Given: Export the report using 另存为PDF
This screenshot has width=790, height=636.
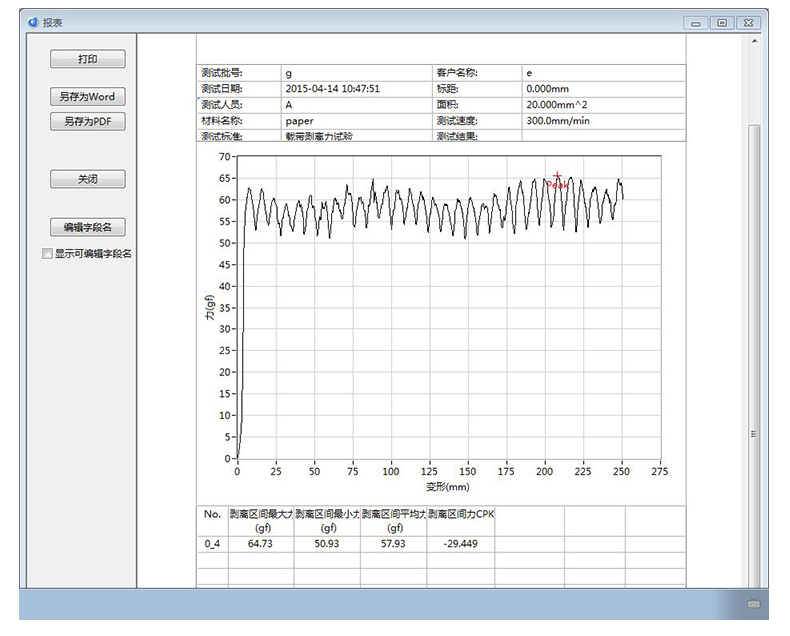Looking at the screenshot, I should [88, 121].
